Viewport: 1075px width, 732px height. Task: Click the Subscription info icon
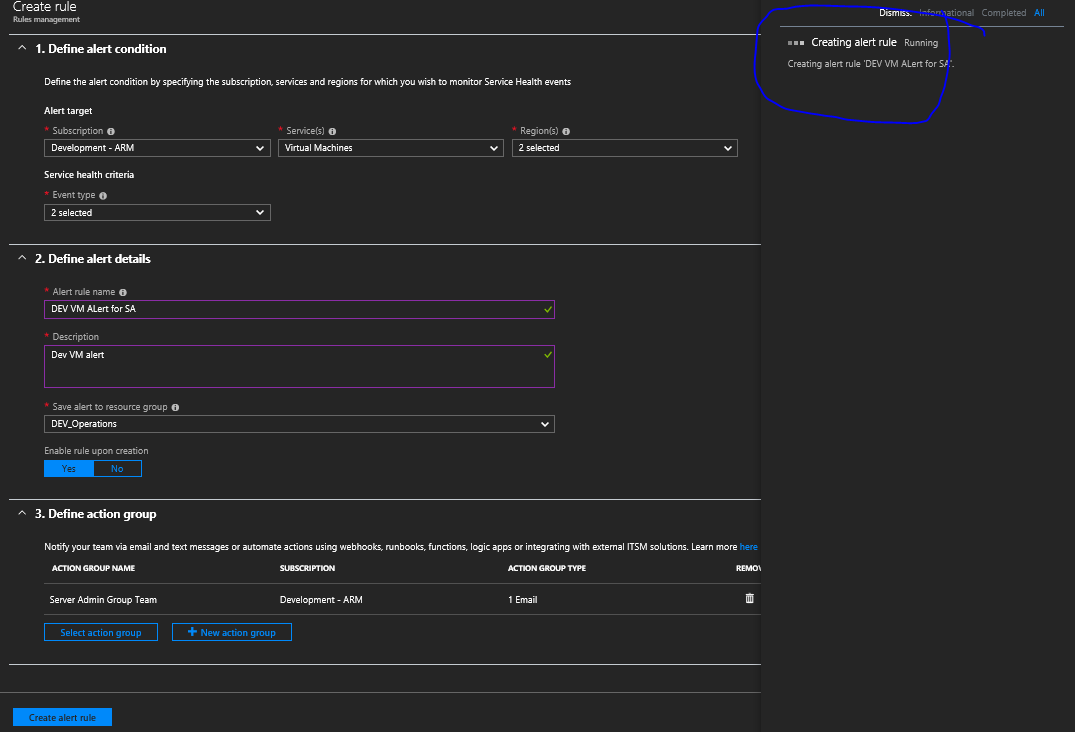click(111, 132)
